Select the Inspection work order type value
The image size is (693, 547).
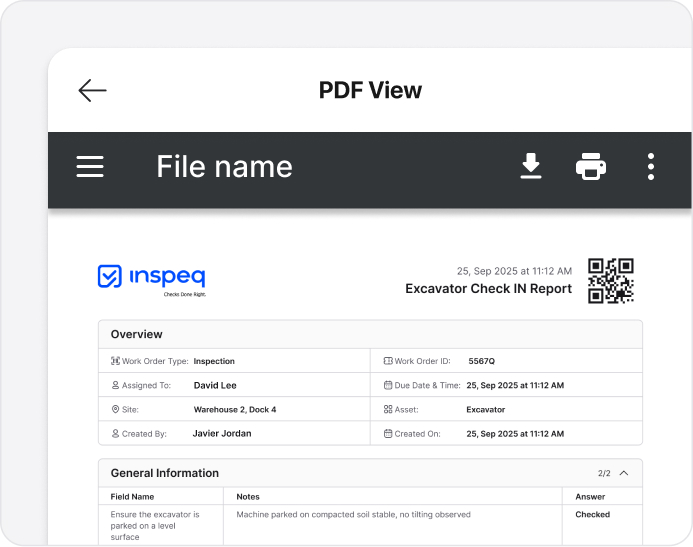click(x=214, y=361)
